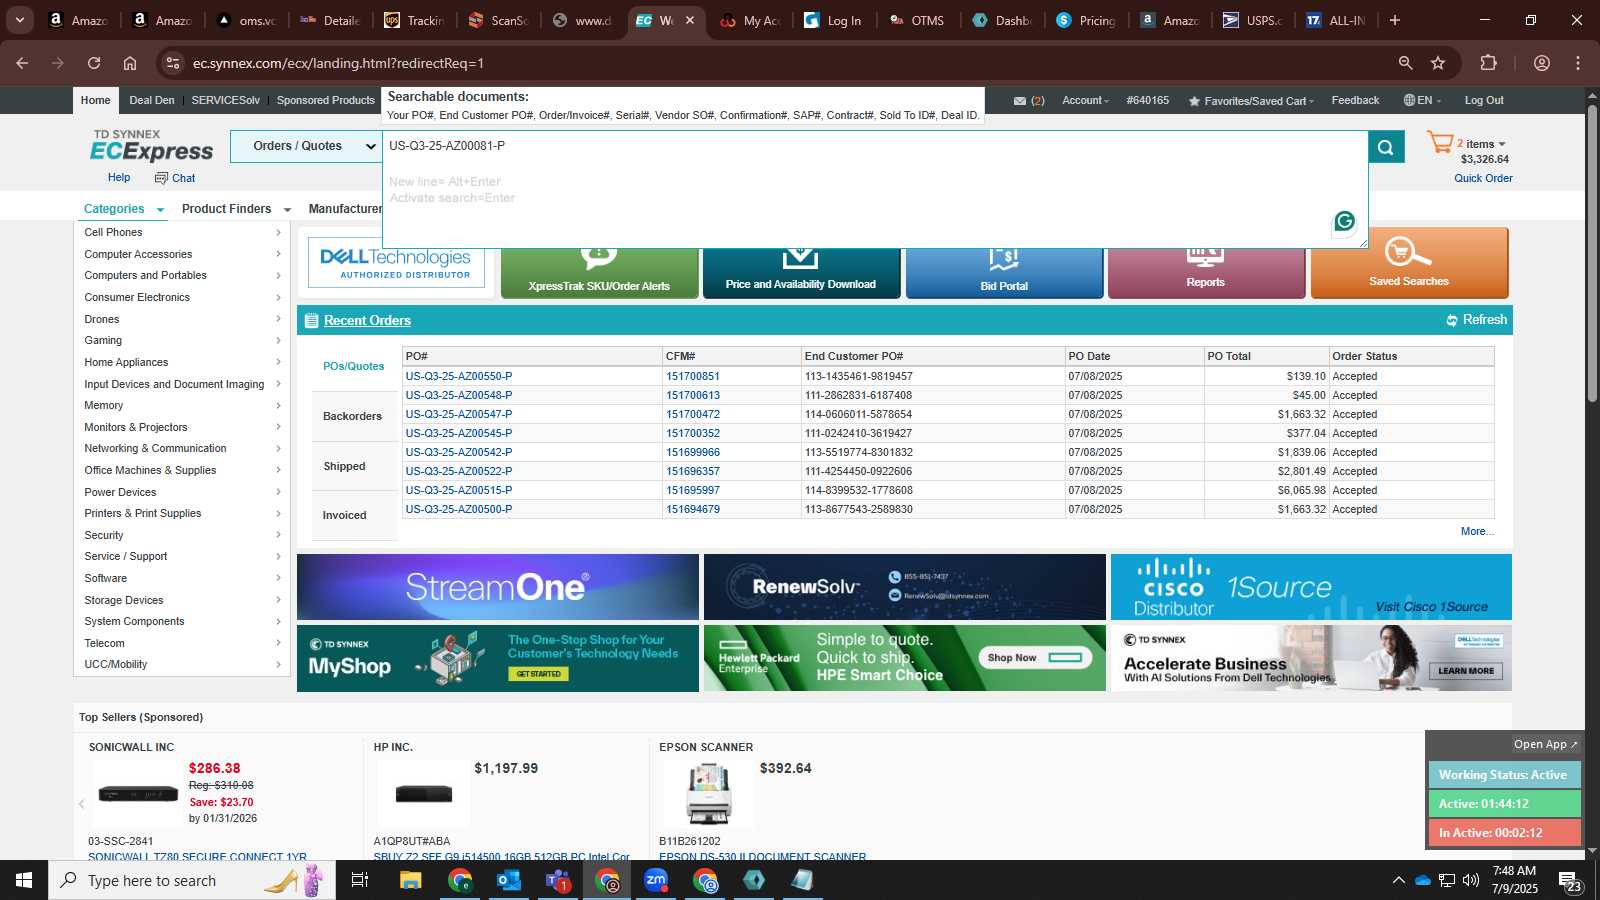Open Microsoft Teams from the taskbar
Viewport: 1600px width, 900px height.
pos(558,880)
